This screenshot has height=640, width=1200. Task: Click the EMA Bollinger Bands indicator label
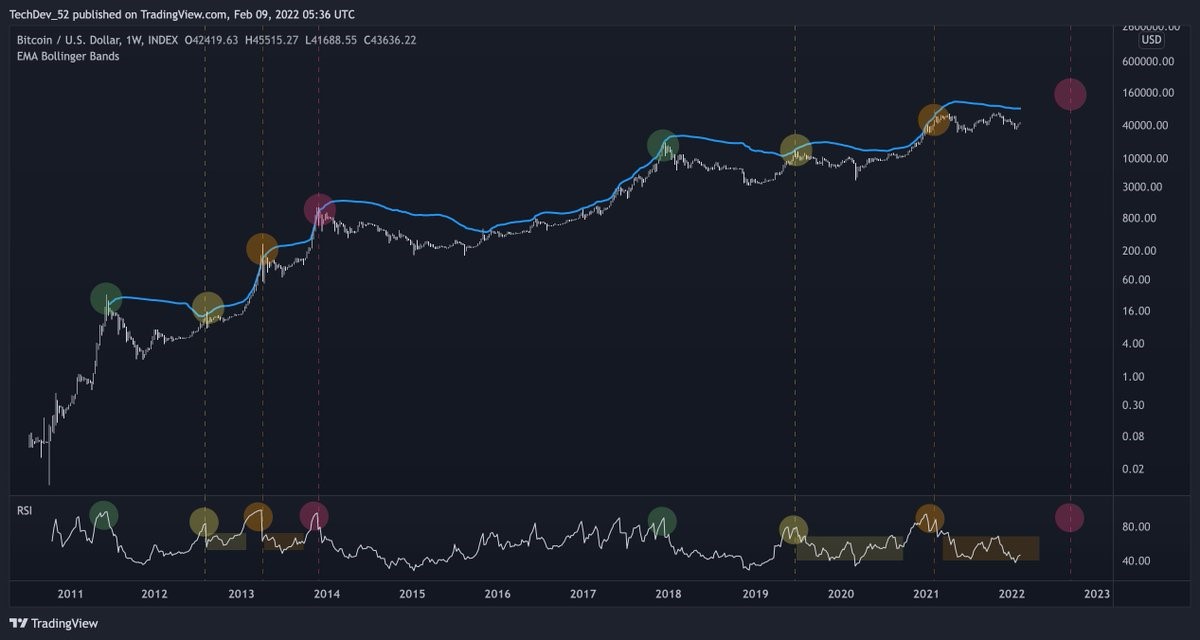point(68,57)
